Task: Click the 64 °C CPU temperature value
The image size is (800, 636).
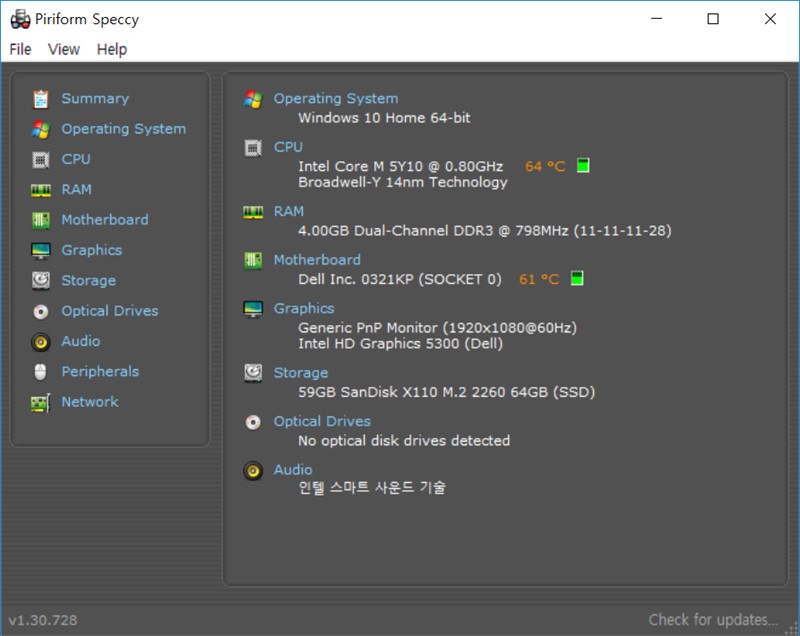Action: pyautogui.click(x=545, y=166)
